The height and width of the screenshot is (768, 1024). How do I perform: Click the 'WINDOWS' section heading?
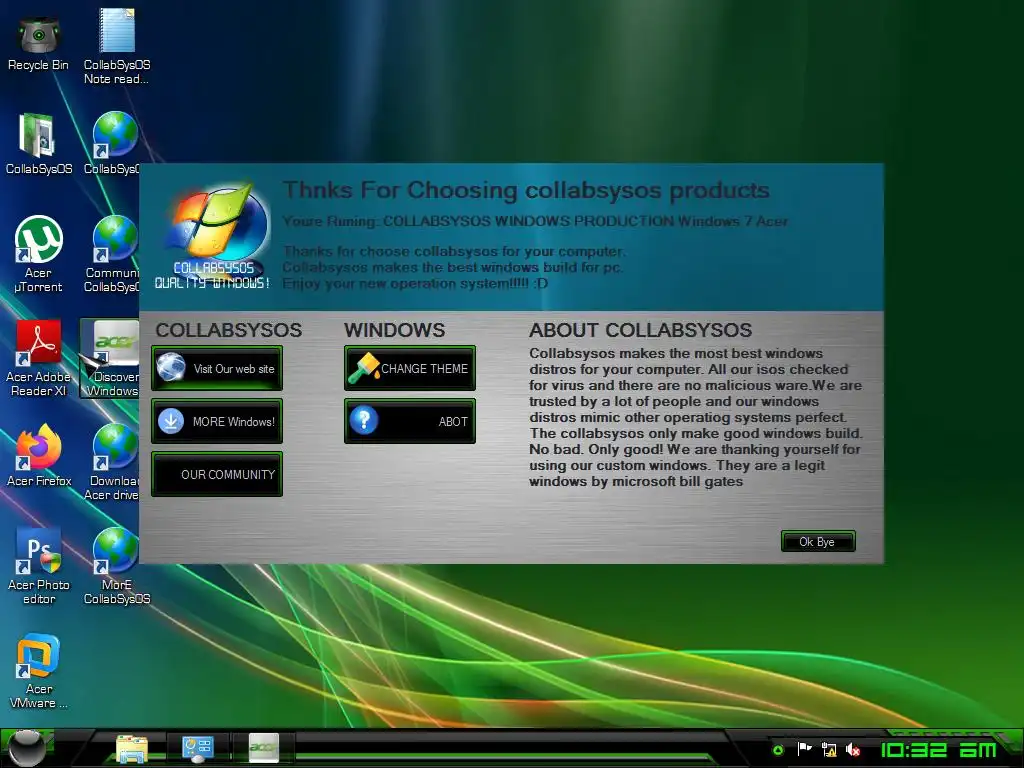(394, 330)
